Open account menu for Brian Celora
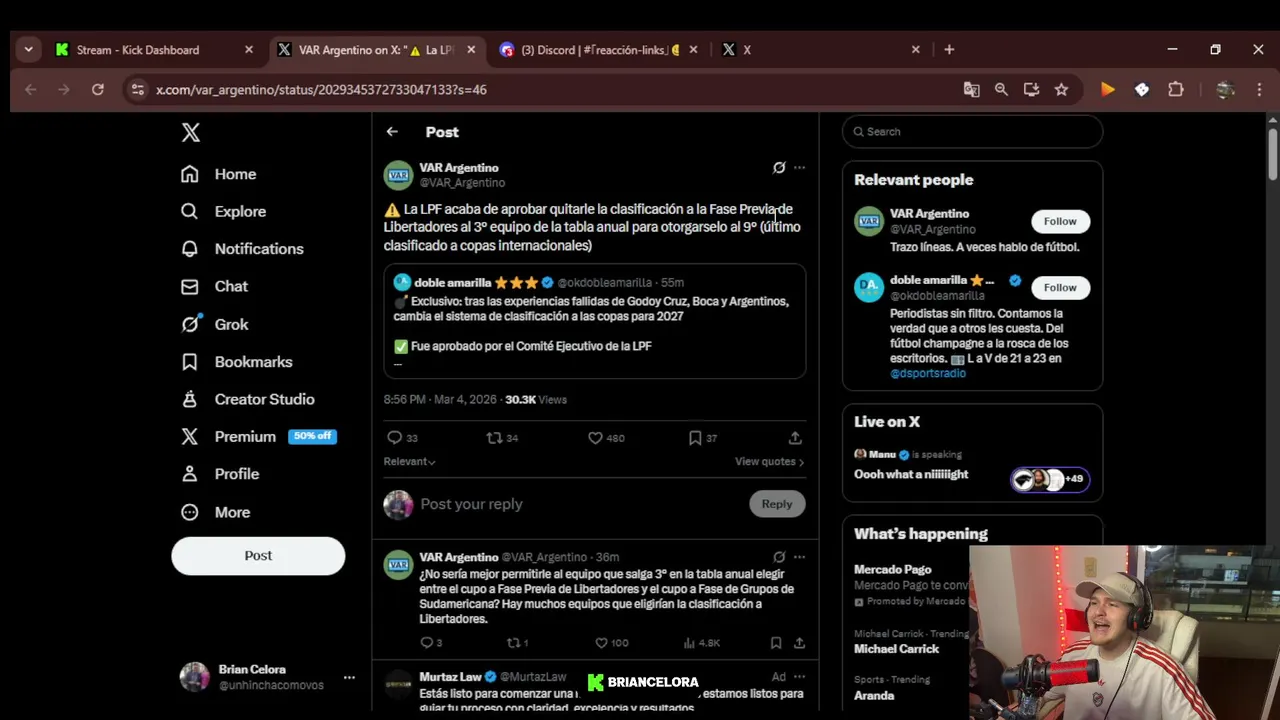 [266, 677]
